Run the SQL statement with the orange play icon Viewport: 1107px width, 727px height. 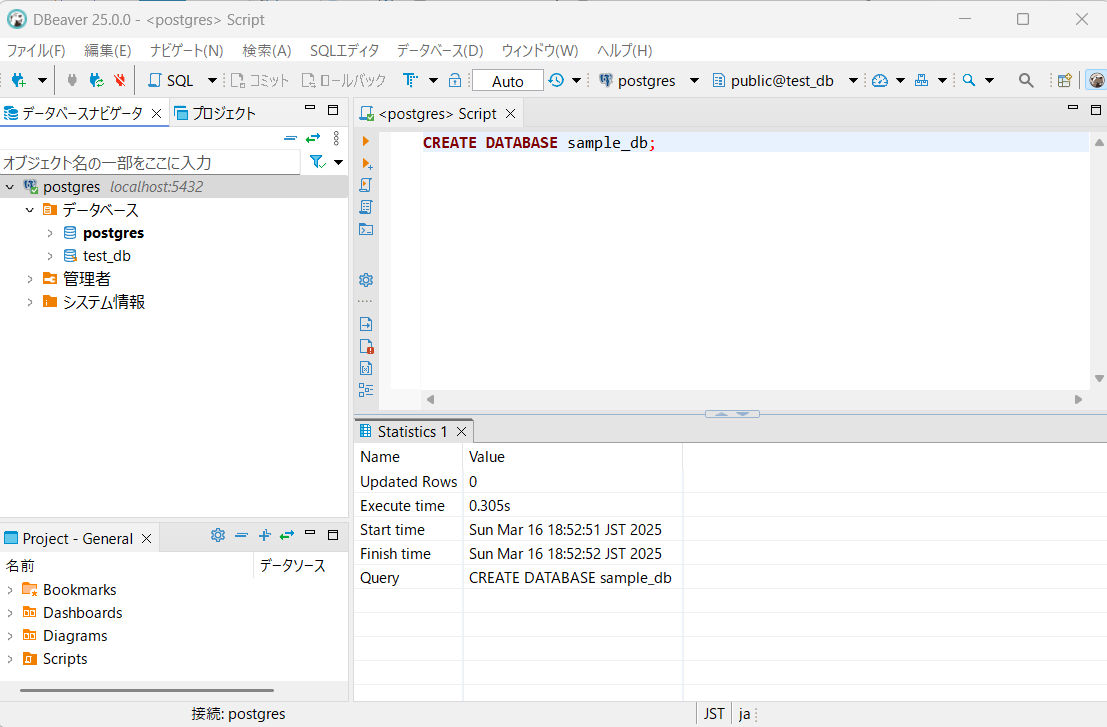coord(366,141)
